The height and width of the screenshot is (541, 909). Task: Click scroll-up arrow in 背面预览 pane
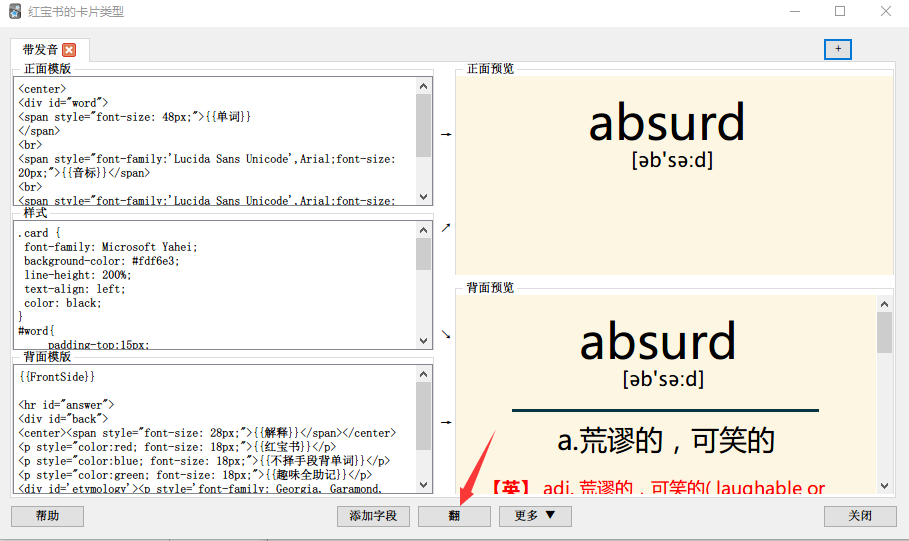(884, 304)
